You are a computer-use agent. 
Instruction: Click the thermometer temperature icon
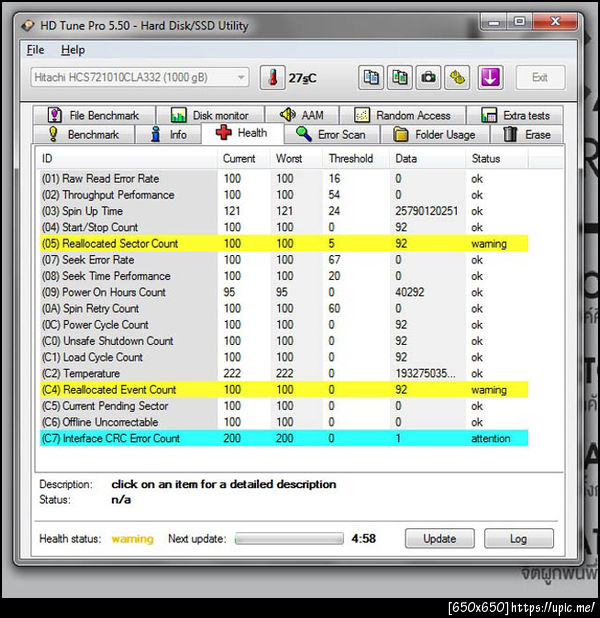(x=272, y=78)
